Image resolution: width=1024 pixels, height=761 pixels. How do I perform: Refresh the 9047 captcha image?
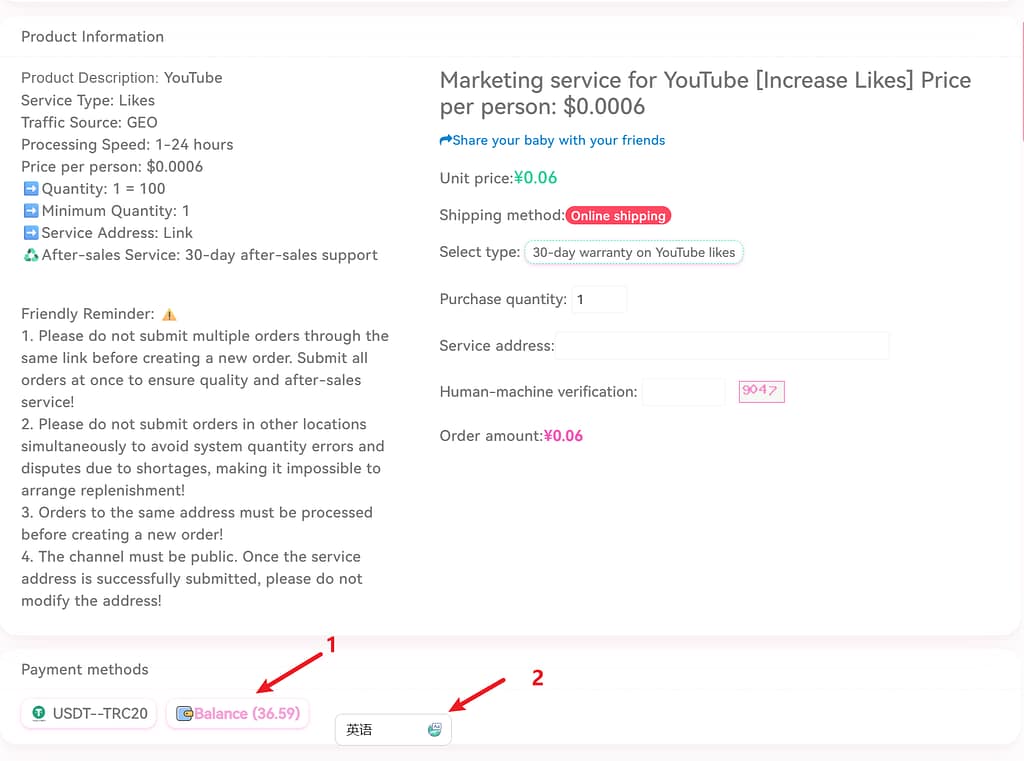[x=761, y=391]
